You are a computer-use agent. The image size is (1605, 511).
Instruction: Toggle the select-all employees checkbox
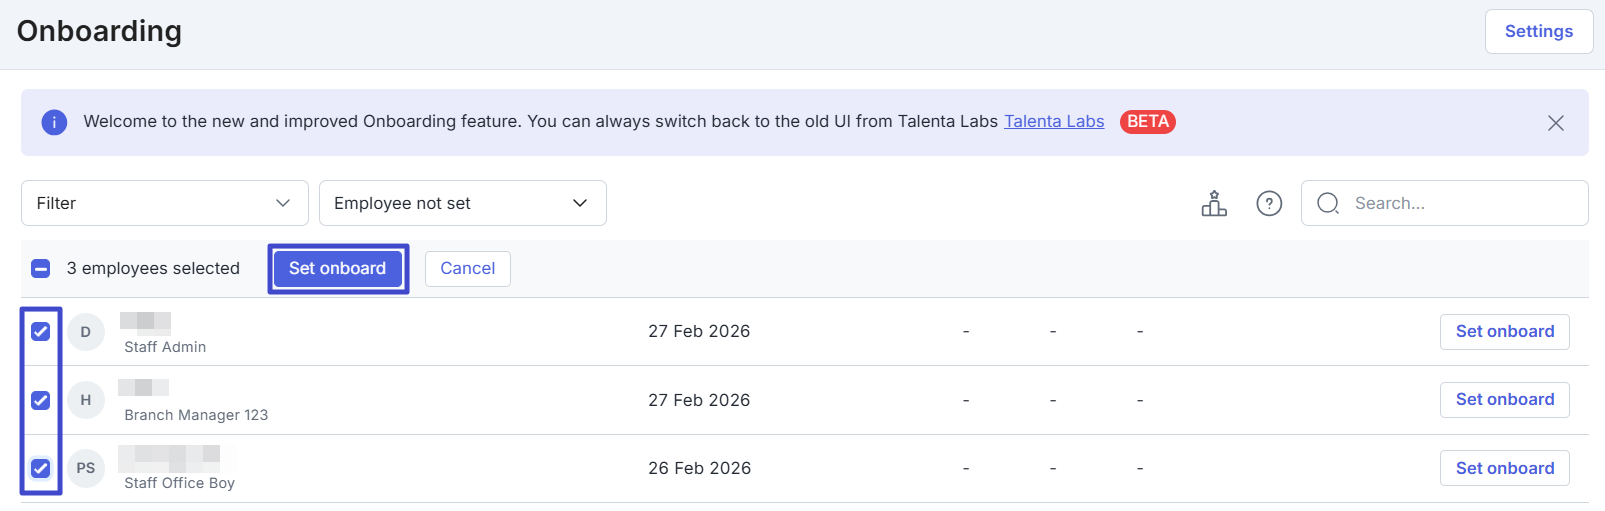41,268
